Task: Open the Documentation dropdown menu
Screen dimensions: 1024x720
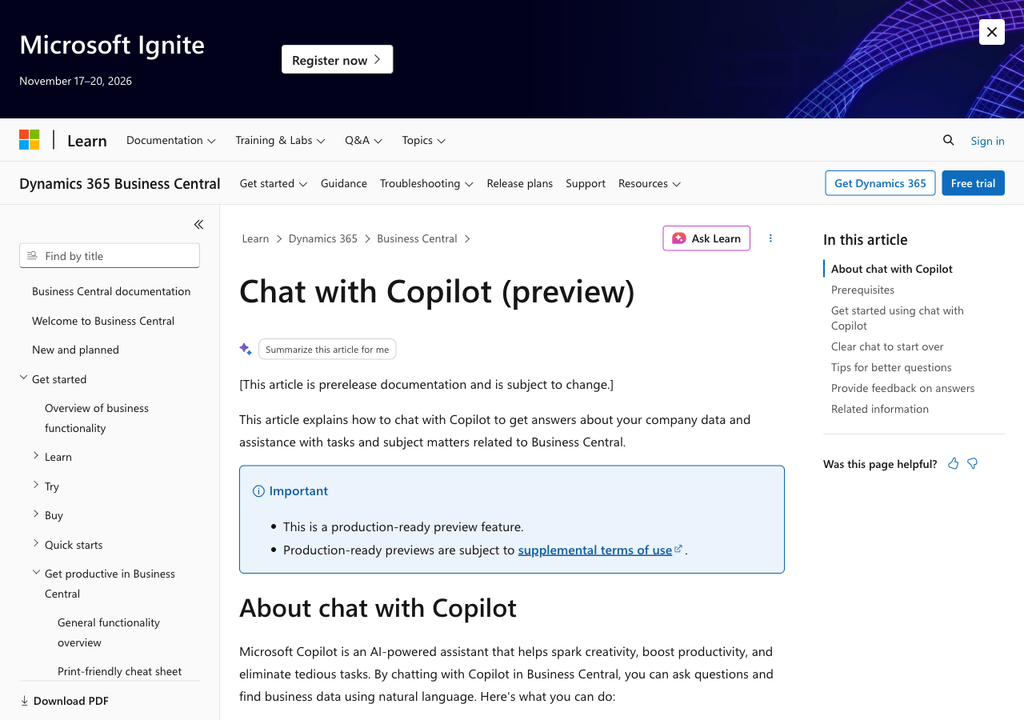Action: click(x=170, y=140)
